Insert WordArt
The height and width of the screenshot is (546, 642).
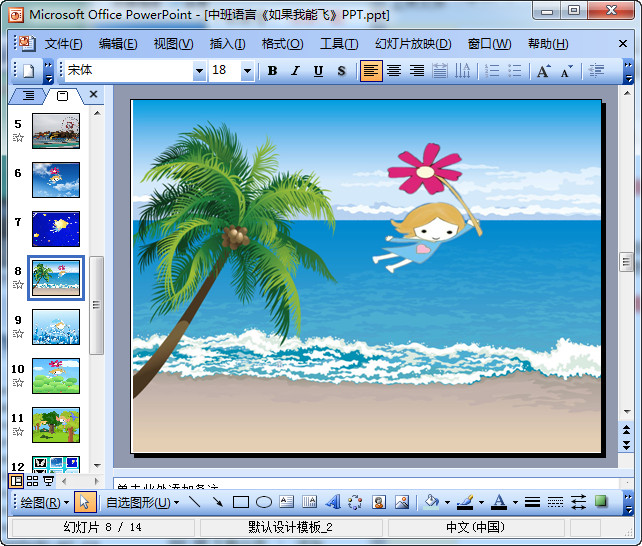click(x=333, y=502)
